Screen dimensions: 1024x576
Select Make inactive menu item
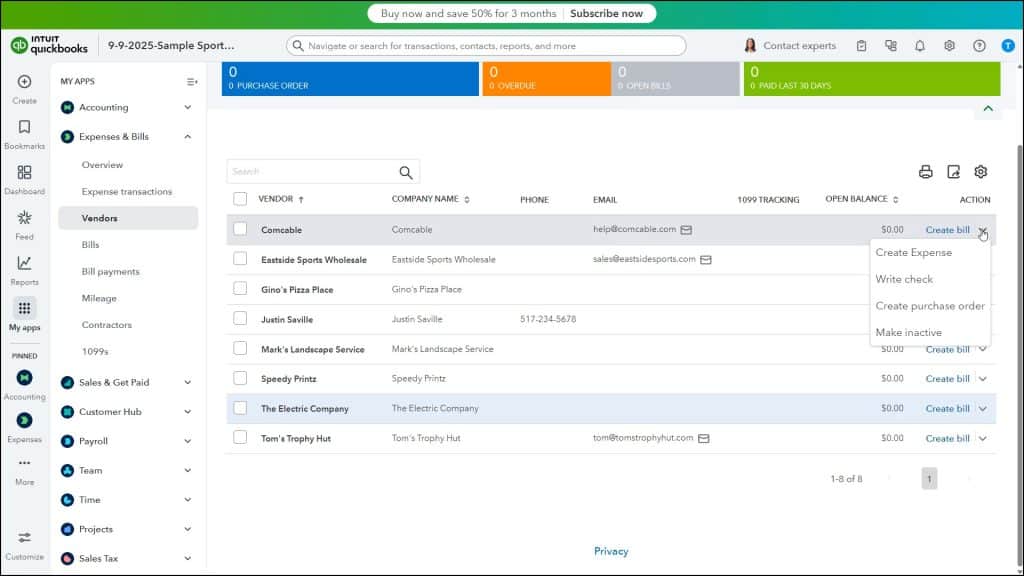click(x=908, y=332)
